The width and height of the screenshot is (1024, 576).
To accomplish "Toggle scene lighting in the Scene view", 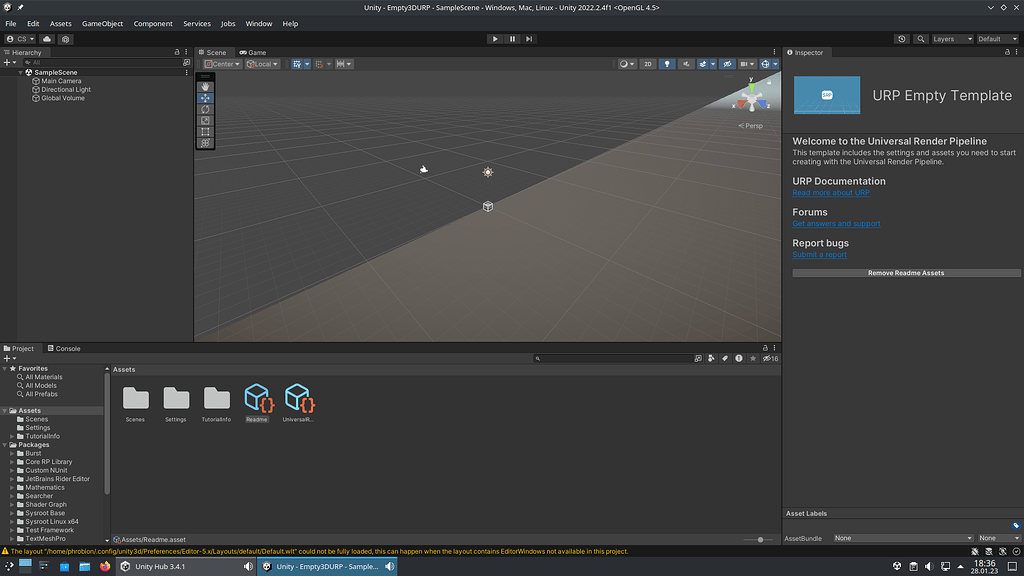I will [667, 63].
